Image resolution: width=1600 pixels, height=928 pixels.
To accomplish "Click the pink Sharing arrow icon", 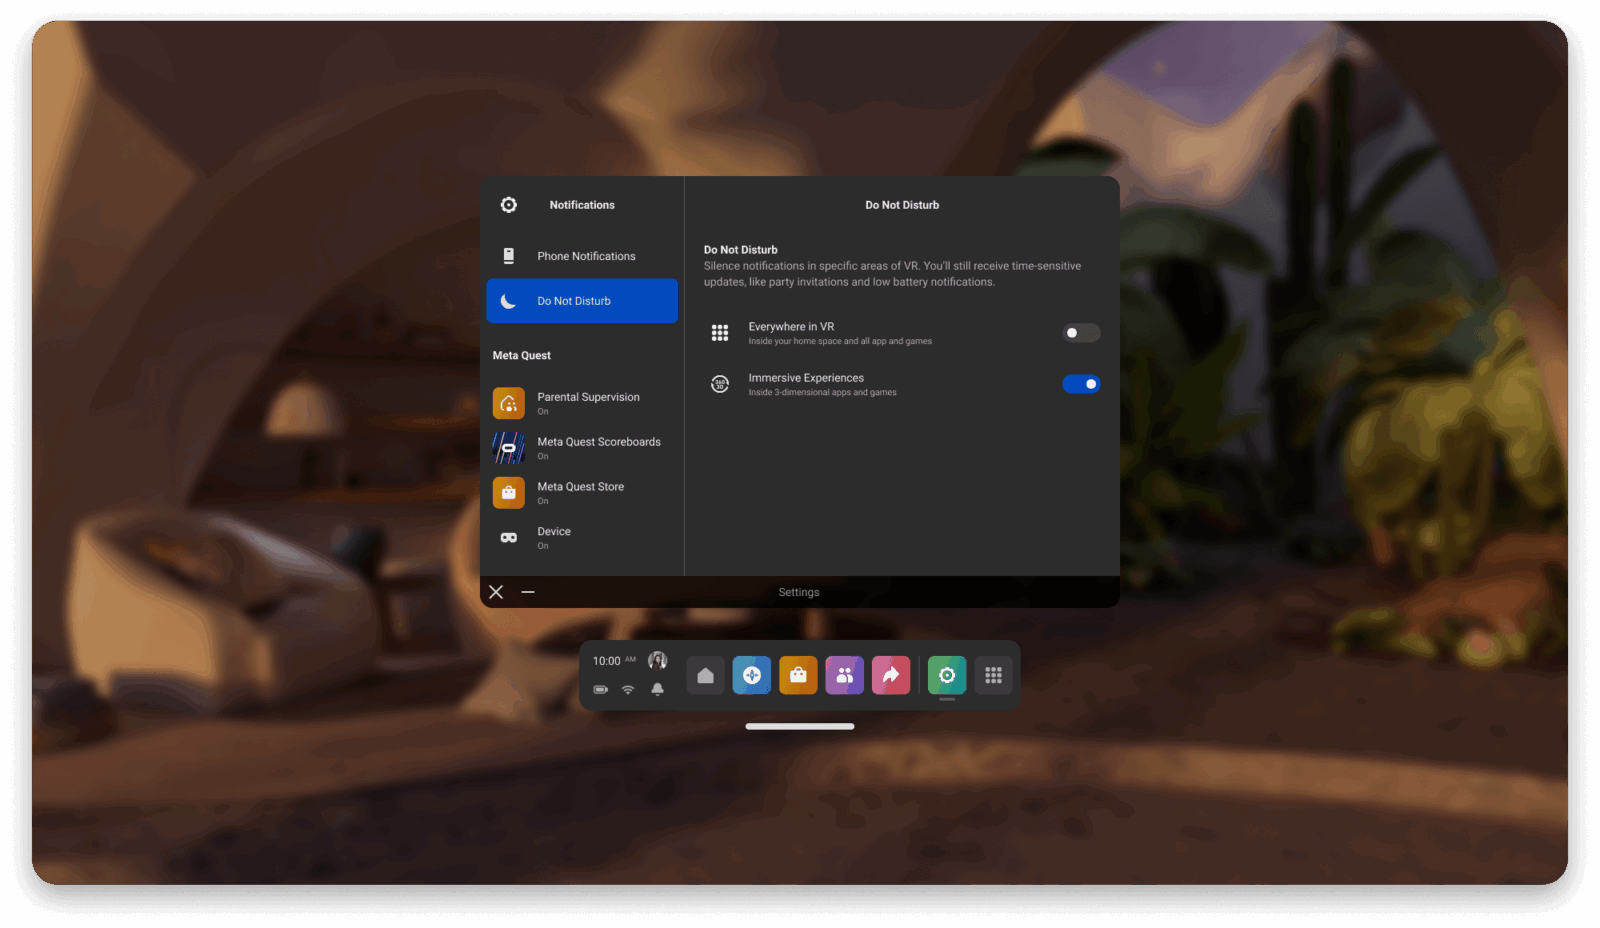I will pyautogui.click(x=891, y=676).
